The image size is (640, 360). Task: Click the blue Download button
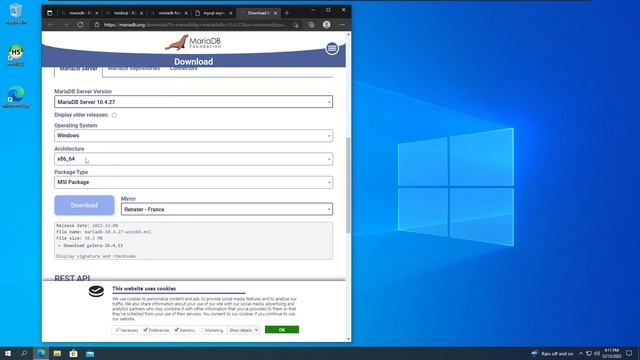(84, 205)
